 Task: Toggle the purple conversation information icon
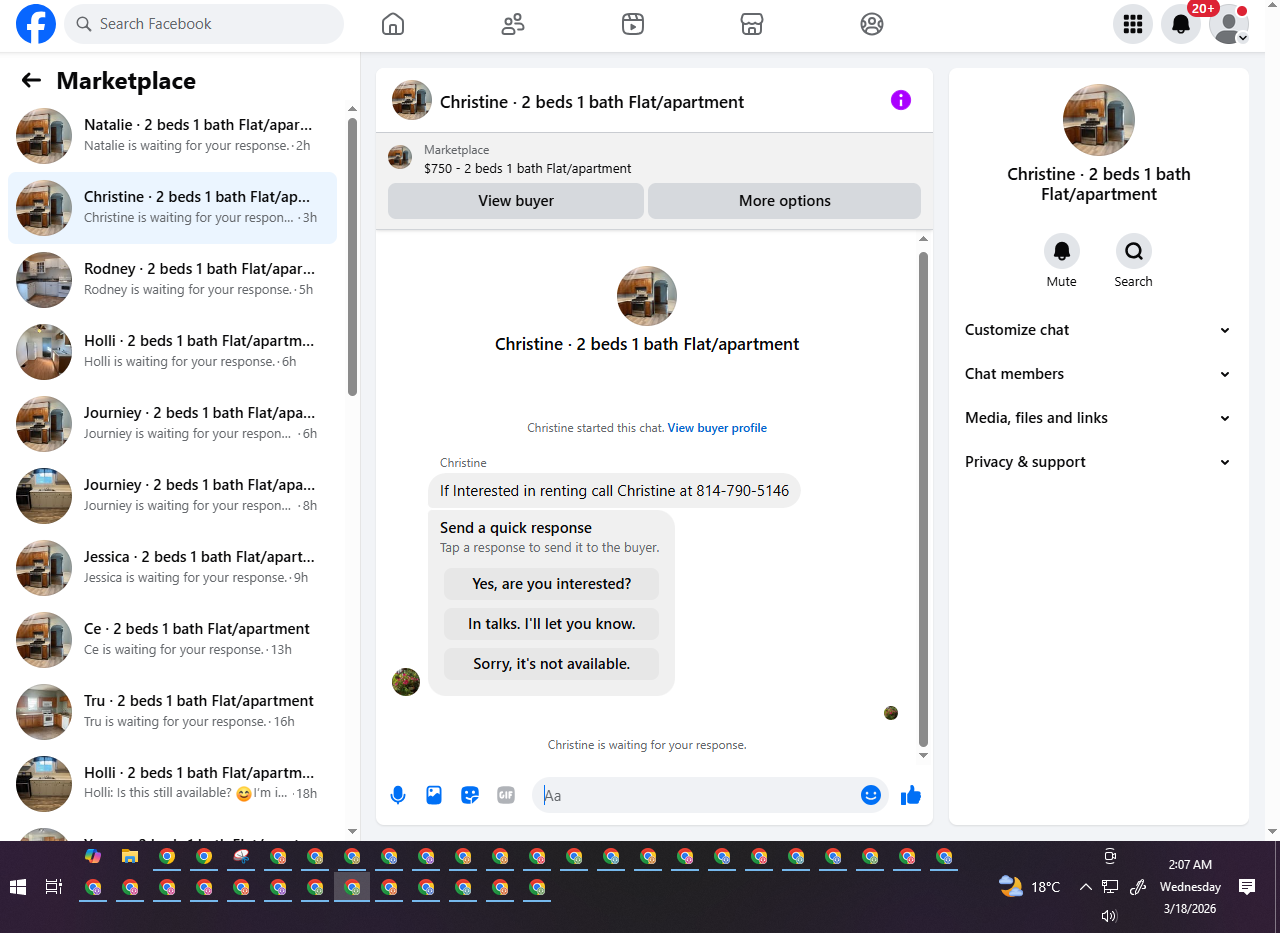coord(901,100)
